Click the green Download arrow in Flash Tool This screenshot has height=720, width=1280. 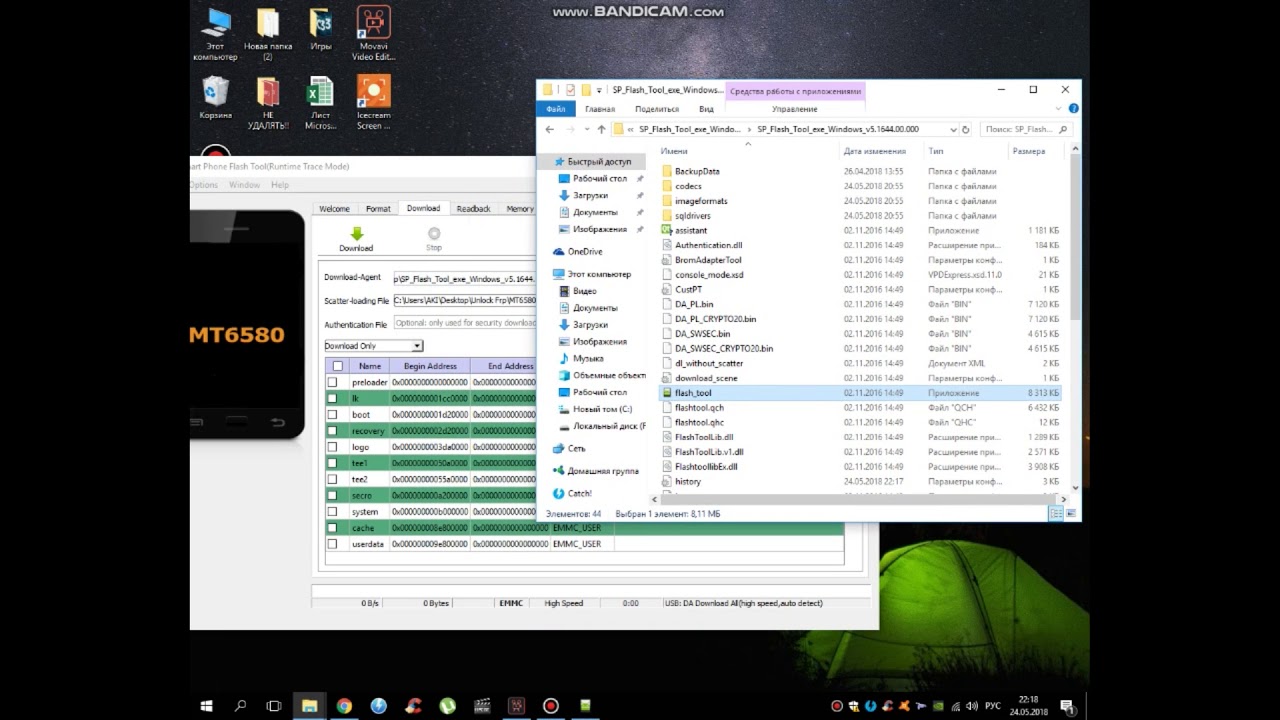356,234
